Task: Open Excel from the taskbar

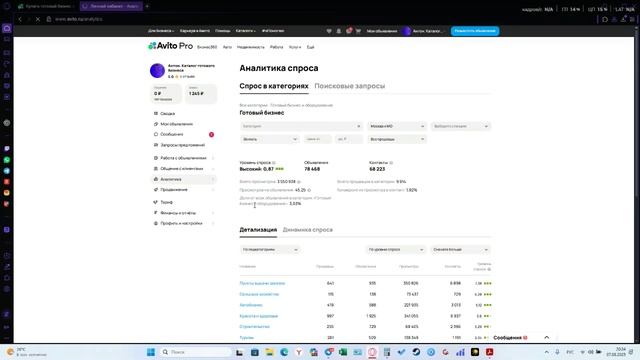Action: pyautogui.click(x=343, y=352)
